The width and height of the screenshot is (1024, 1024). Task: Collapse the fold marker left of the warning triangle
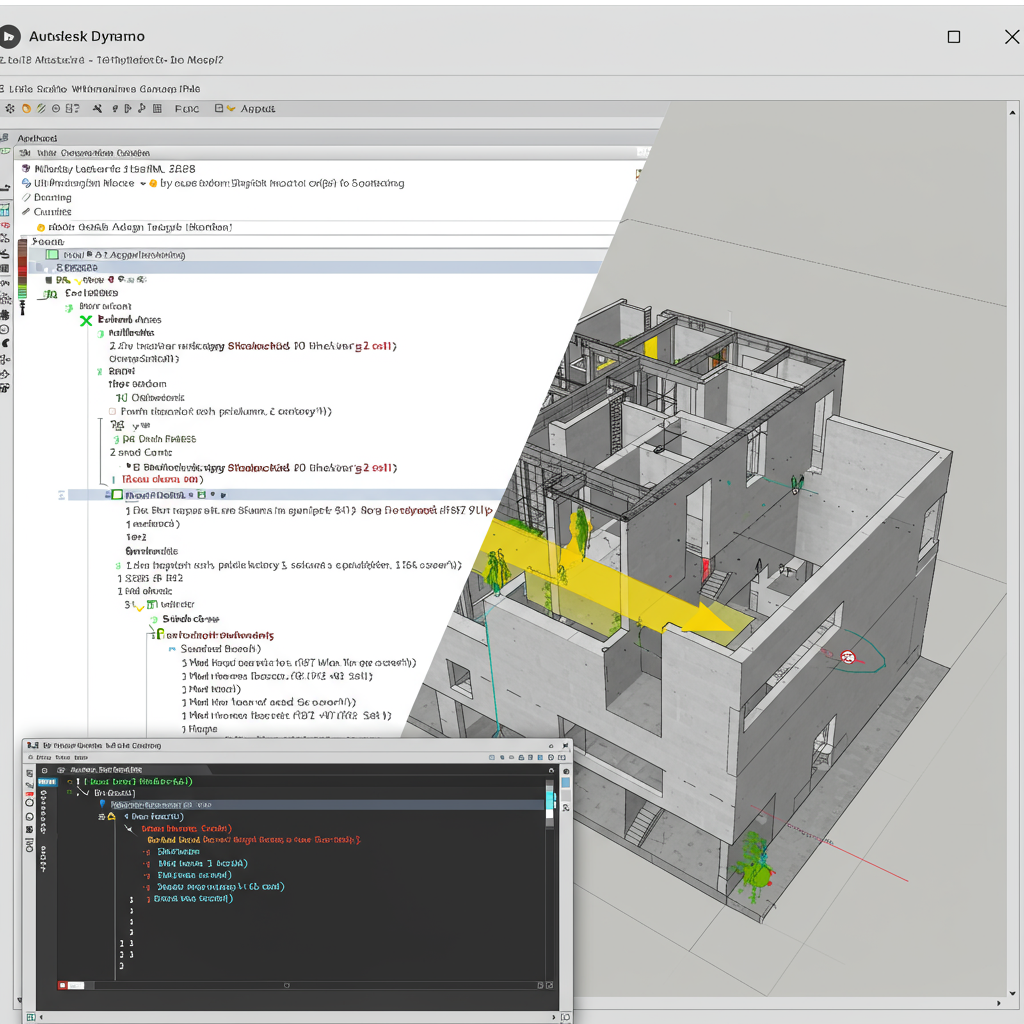tap(101, 817)
